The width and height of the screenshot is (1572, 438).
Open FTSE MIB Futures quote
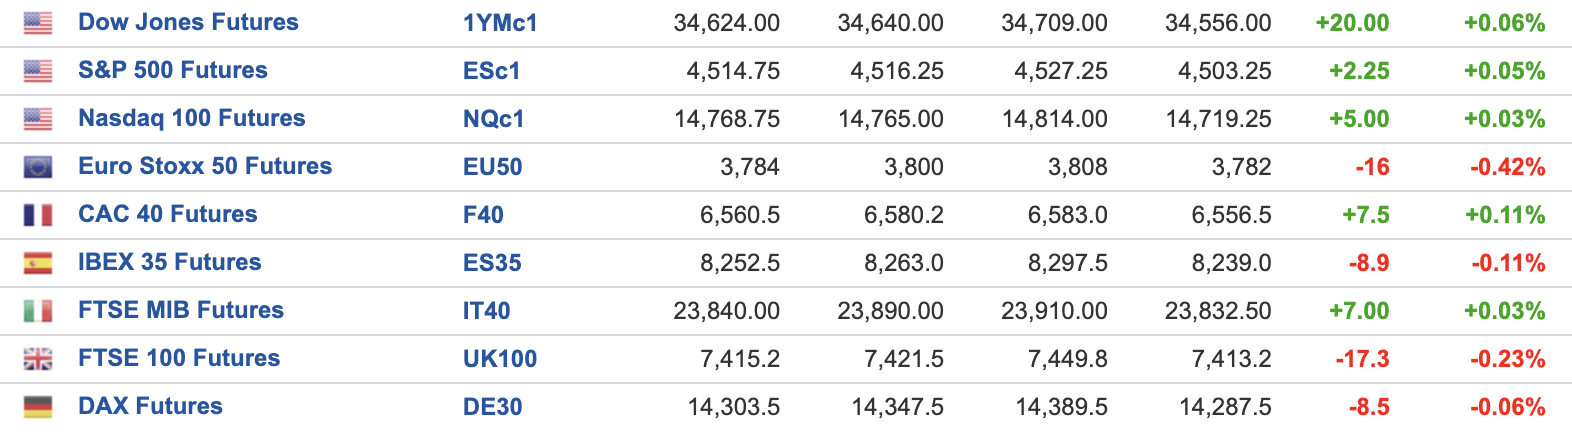(x=181, y=310)
